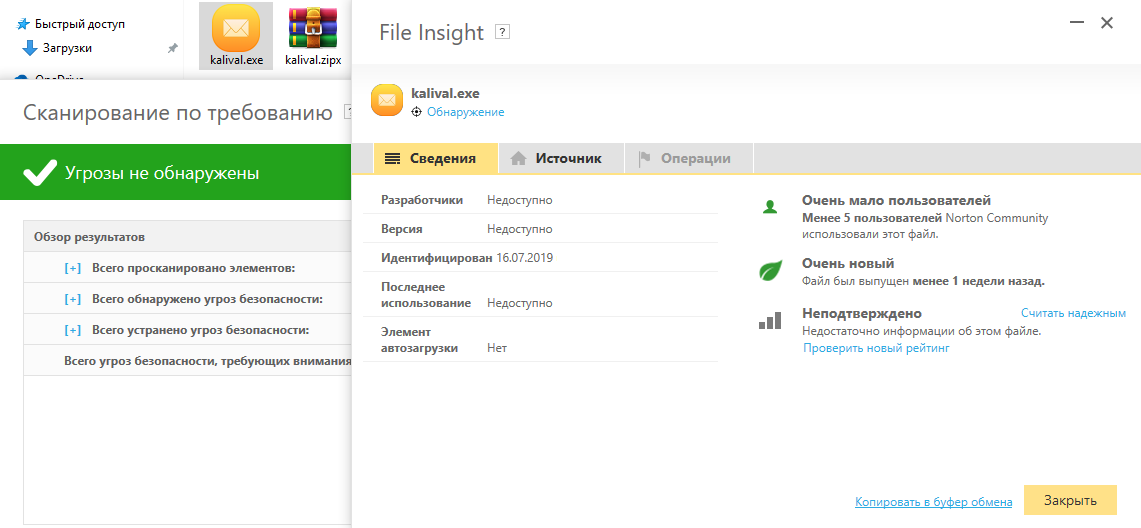
Task: Click the kalival.exe envelope icon in File Insight
Action: pyautogui.click(x=386, y=100)
